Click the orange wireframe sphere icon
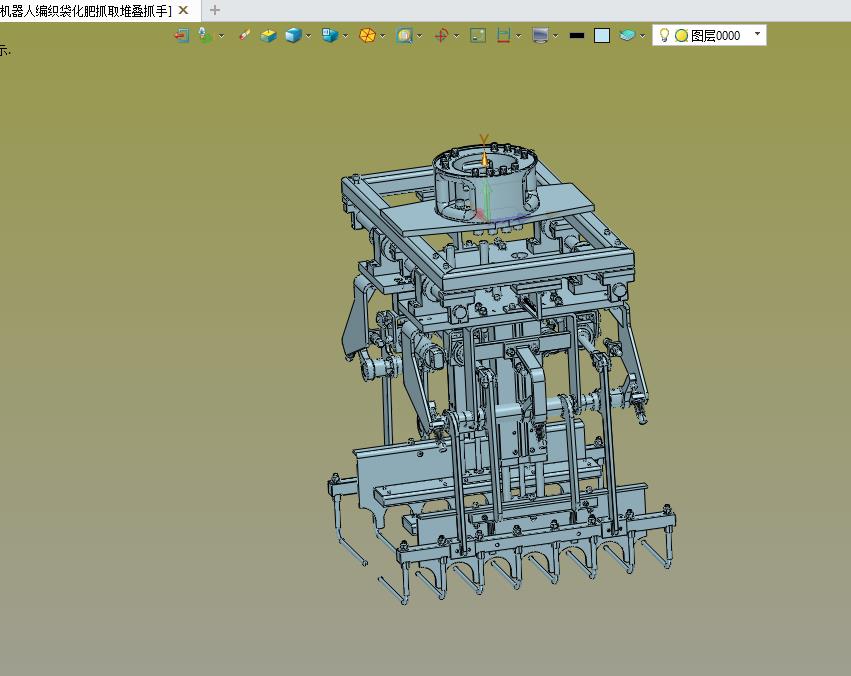 367,35
